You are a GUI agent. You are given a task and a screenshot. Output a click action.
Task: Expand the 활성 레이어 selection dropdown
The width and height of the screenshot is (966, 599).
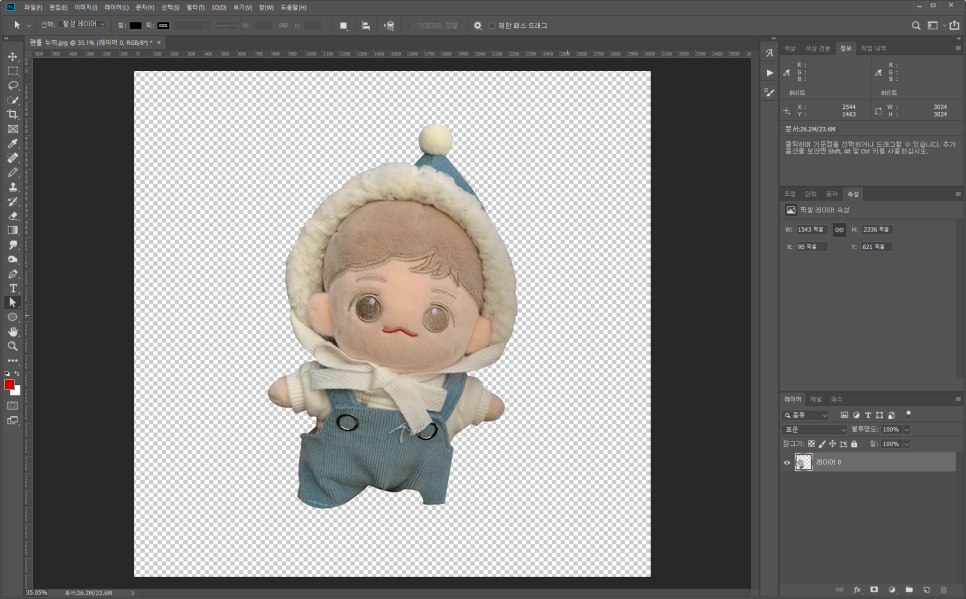[83, 25]
